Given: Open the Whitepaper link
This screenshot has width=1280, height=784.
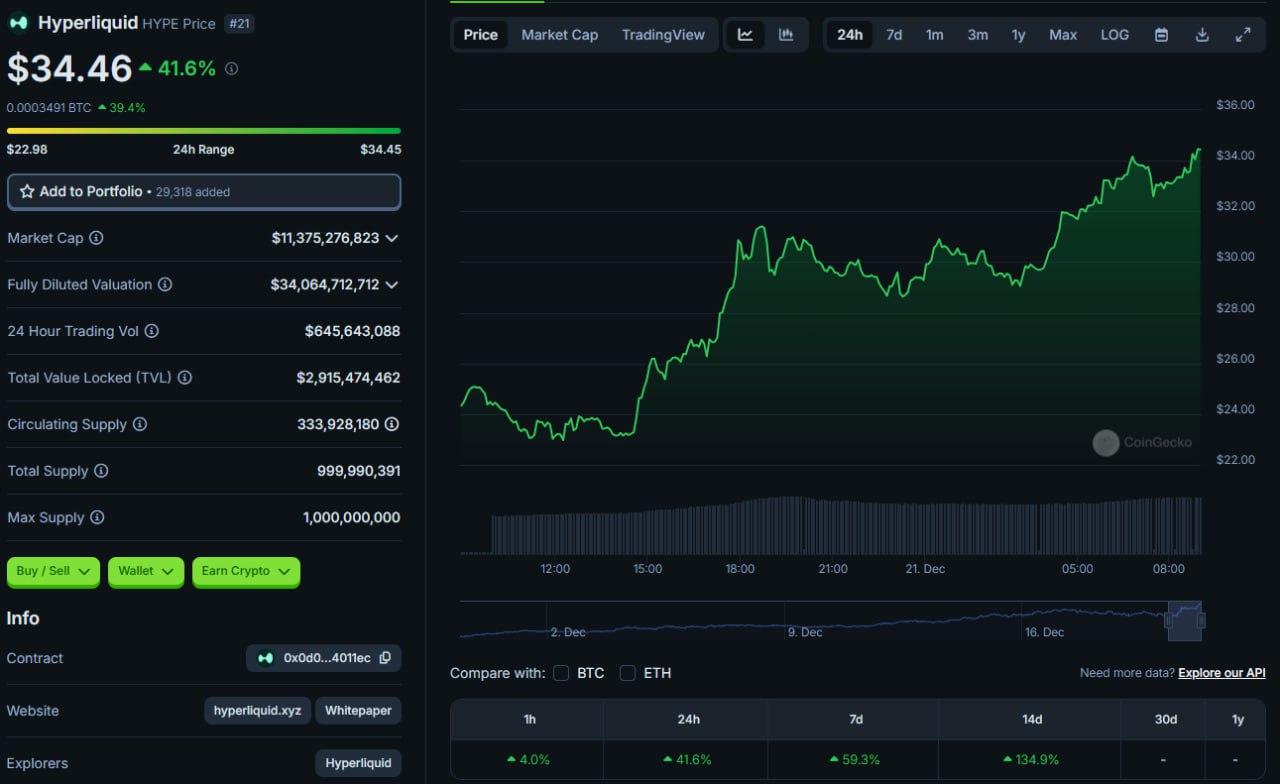Looking at the screenshot, I should point(358,711).
